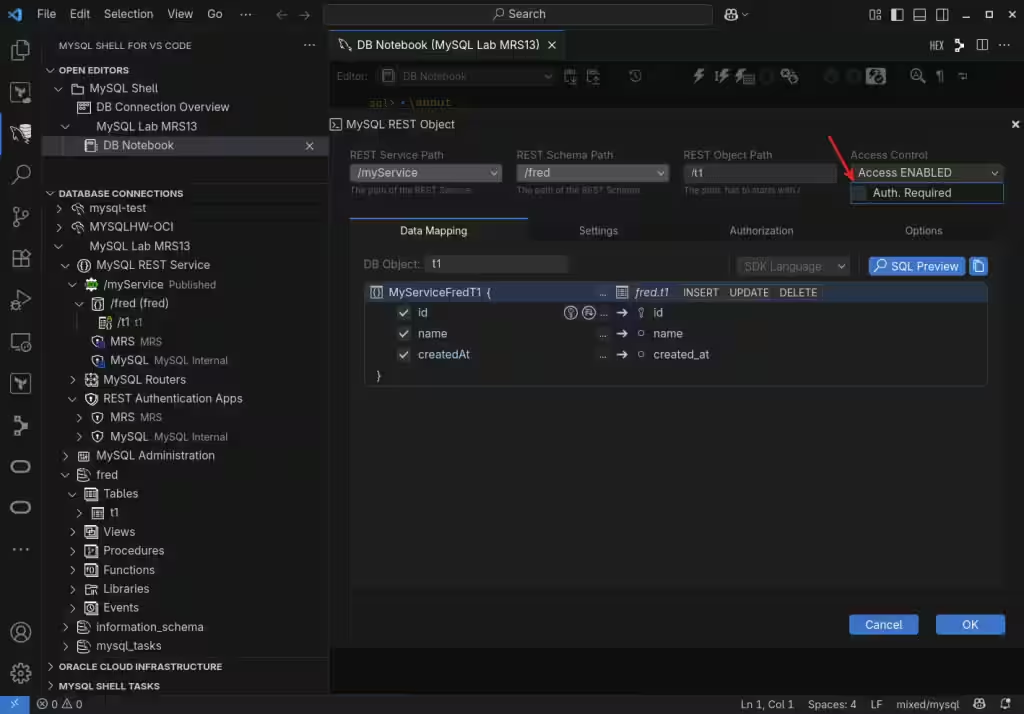Open Source Control in activity bar
This screenshot has width=1024, height=714.
coord(20,216)
